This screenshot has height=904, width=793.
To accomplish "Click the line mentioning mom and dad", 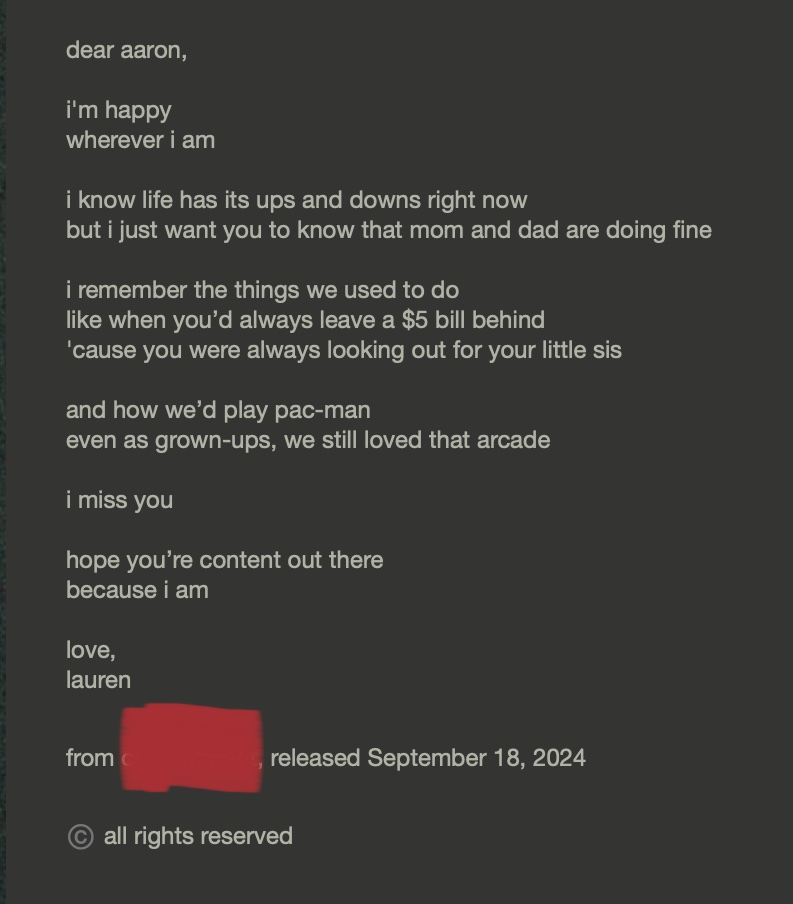I will (x=389, y=230).
